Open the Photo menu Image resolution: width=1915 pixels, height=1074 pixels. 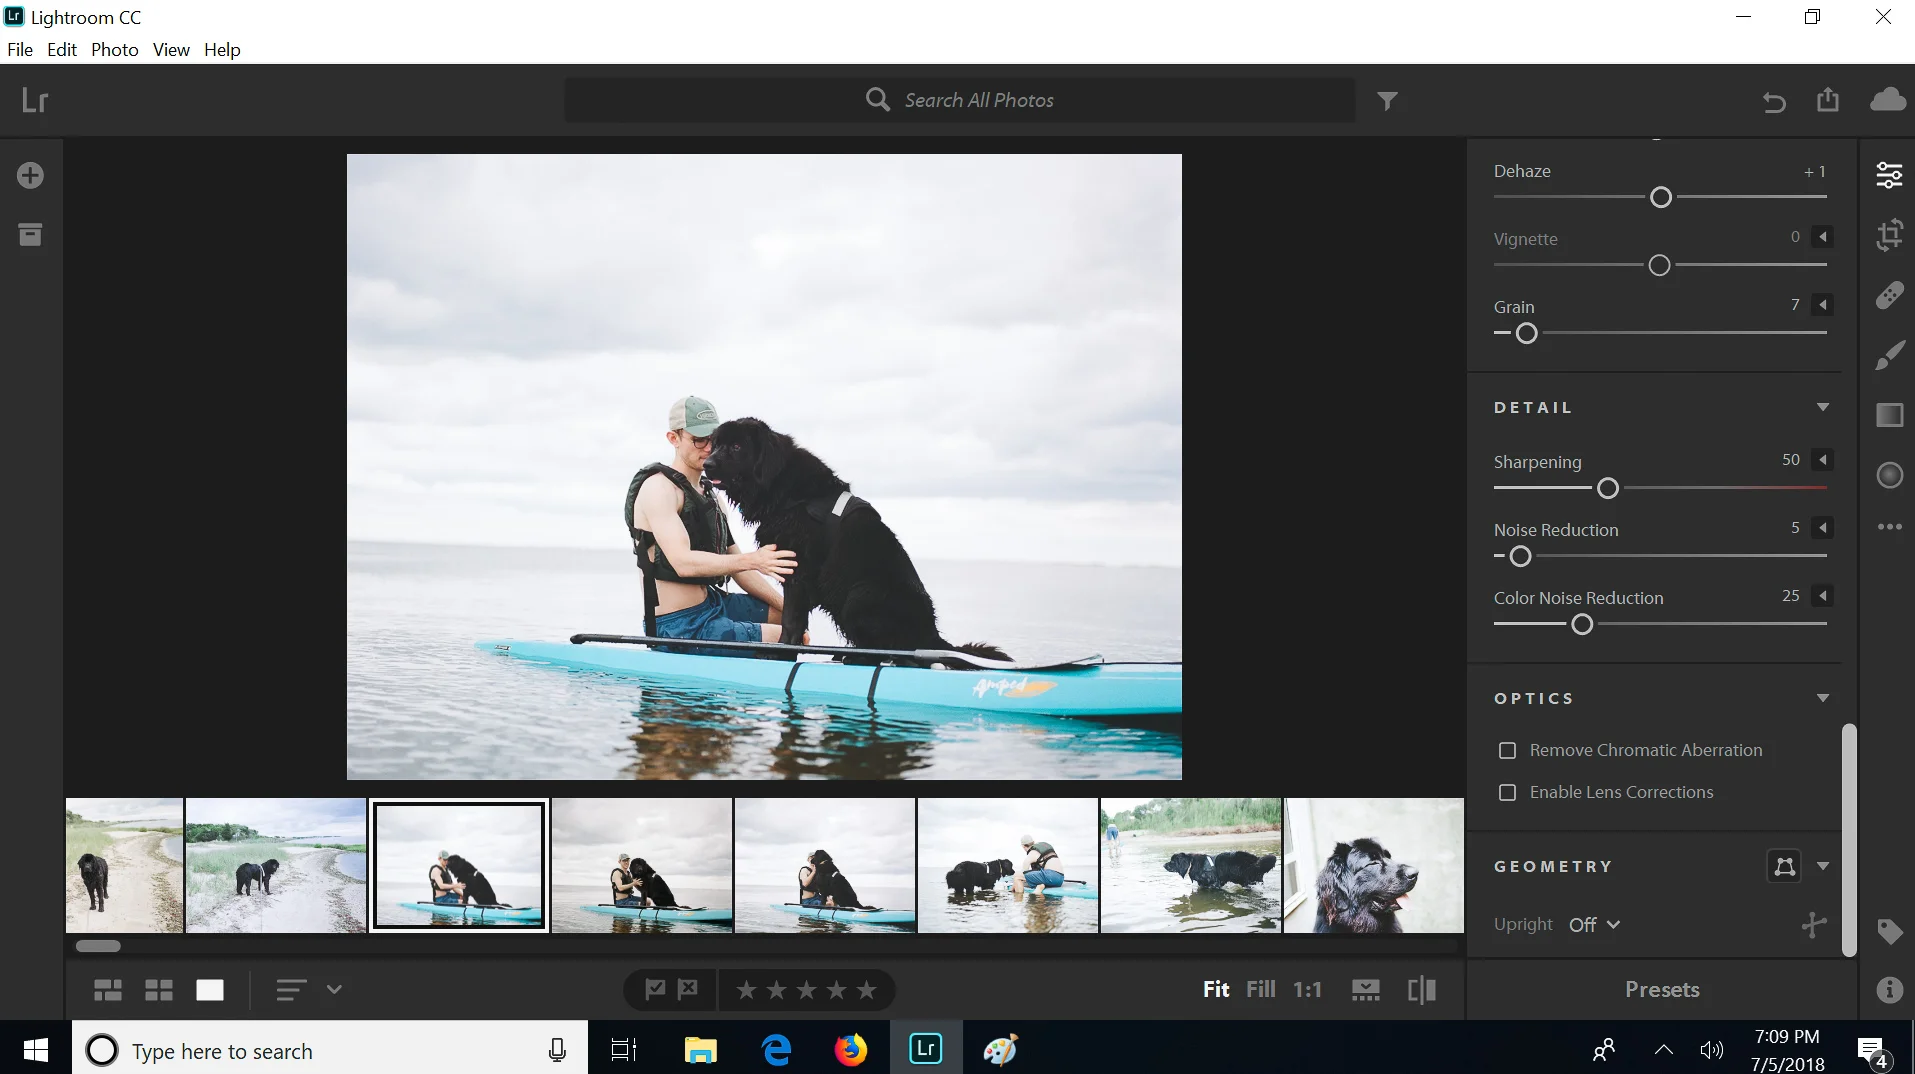click(x=115, y=50)
